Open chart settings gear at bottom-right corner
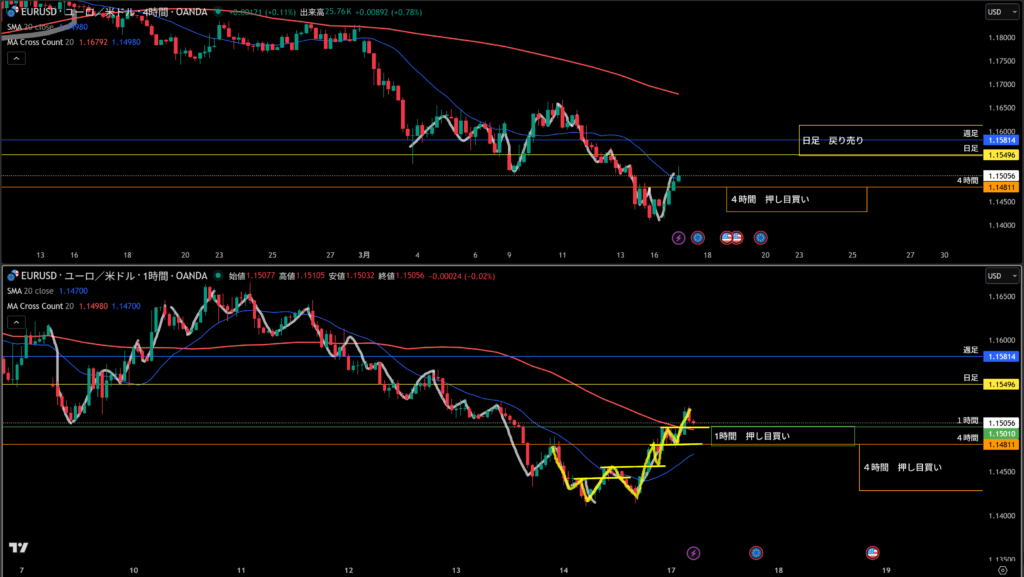Image resolution: width=1024 pixels, height=577 pixels. [x=1002, y=567]
